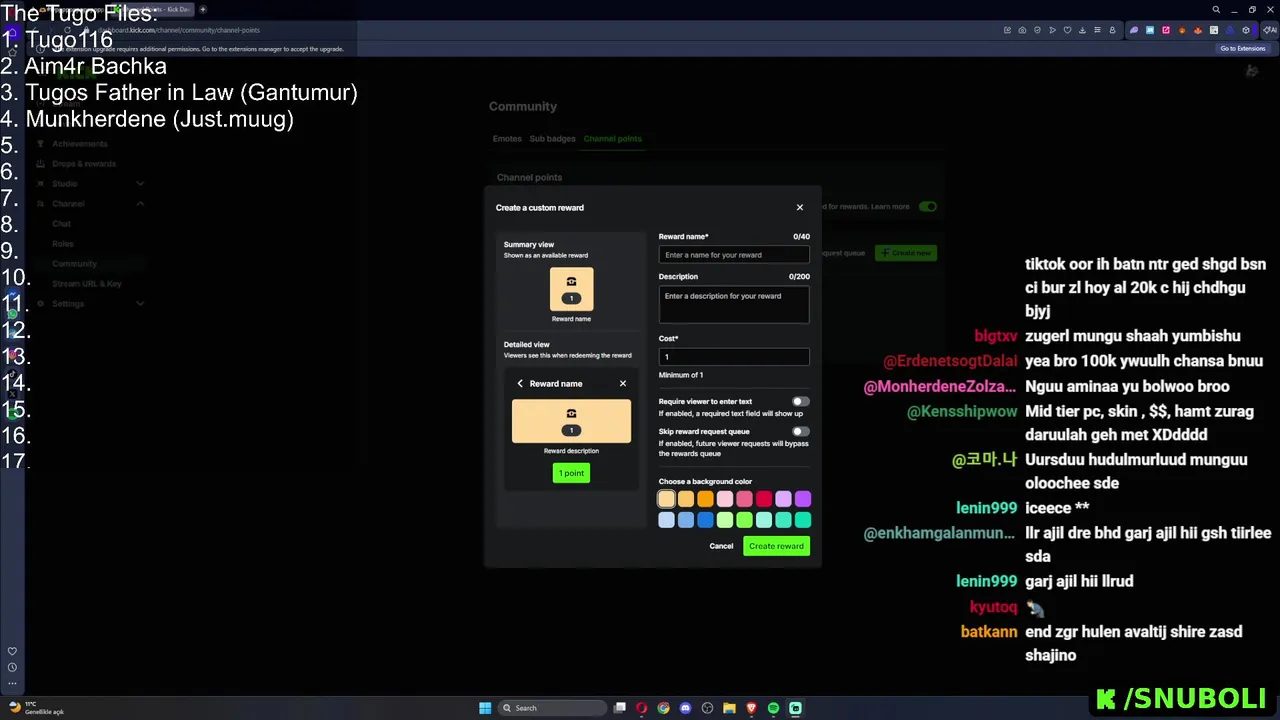The width and height of the screenshot is (1280, 720).
Task: Open Achievements in the dashboard sidebar
Action: [79, 144]
